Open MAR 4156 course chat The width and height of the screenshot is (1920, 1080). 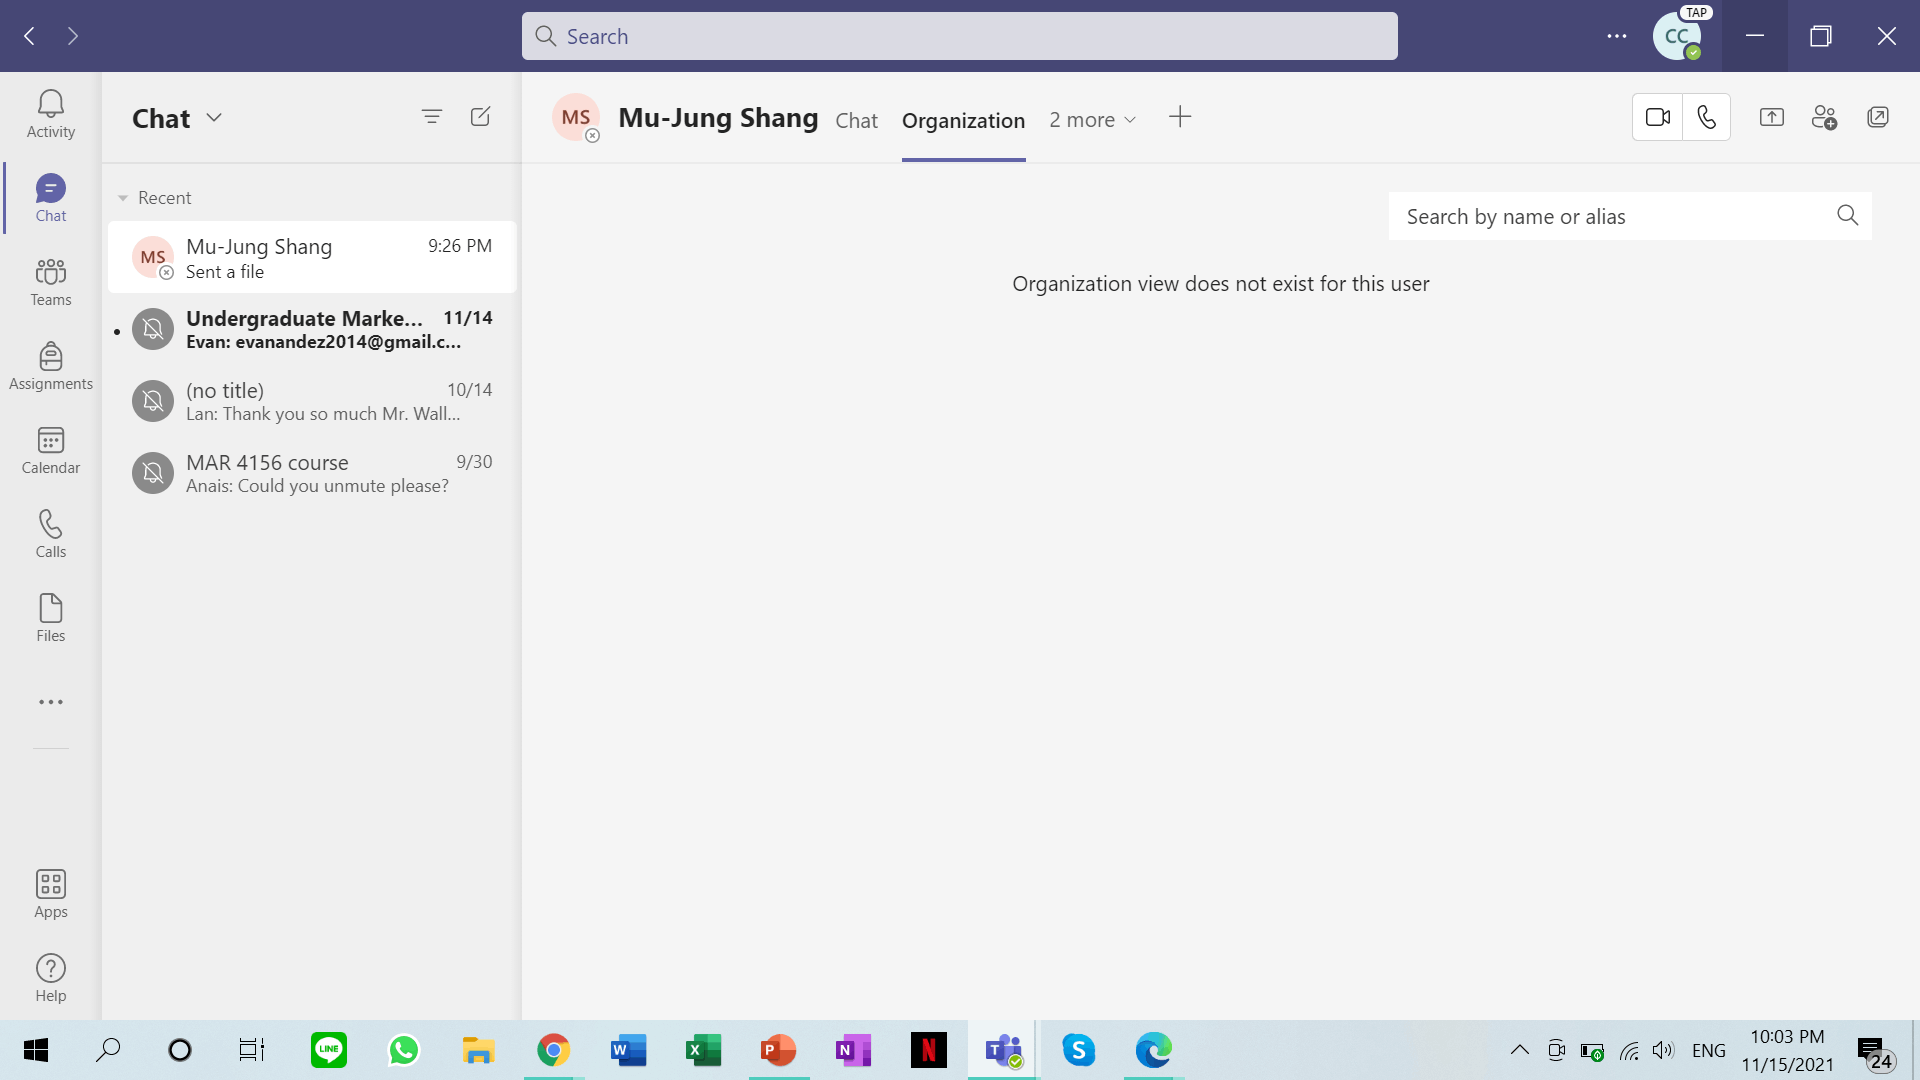(312, 473)
